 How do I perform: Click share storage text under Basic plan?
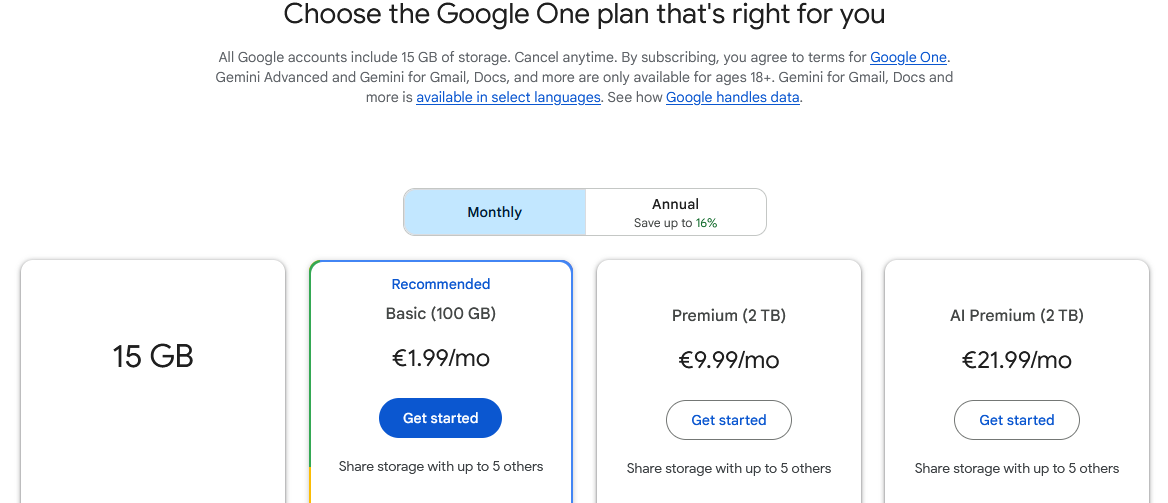click(441, 466)
